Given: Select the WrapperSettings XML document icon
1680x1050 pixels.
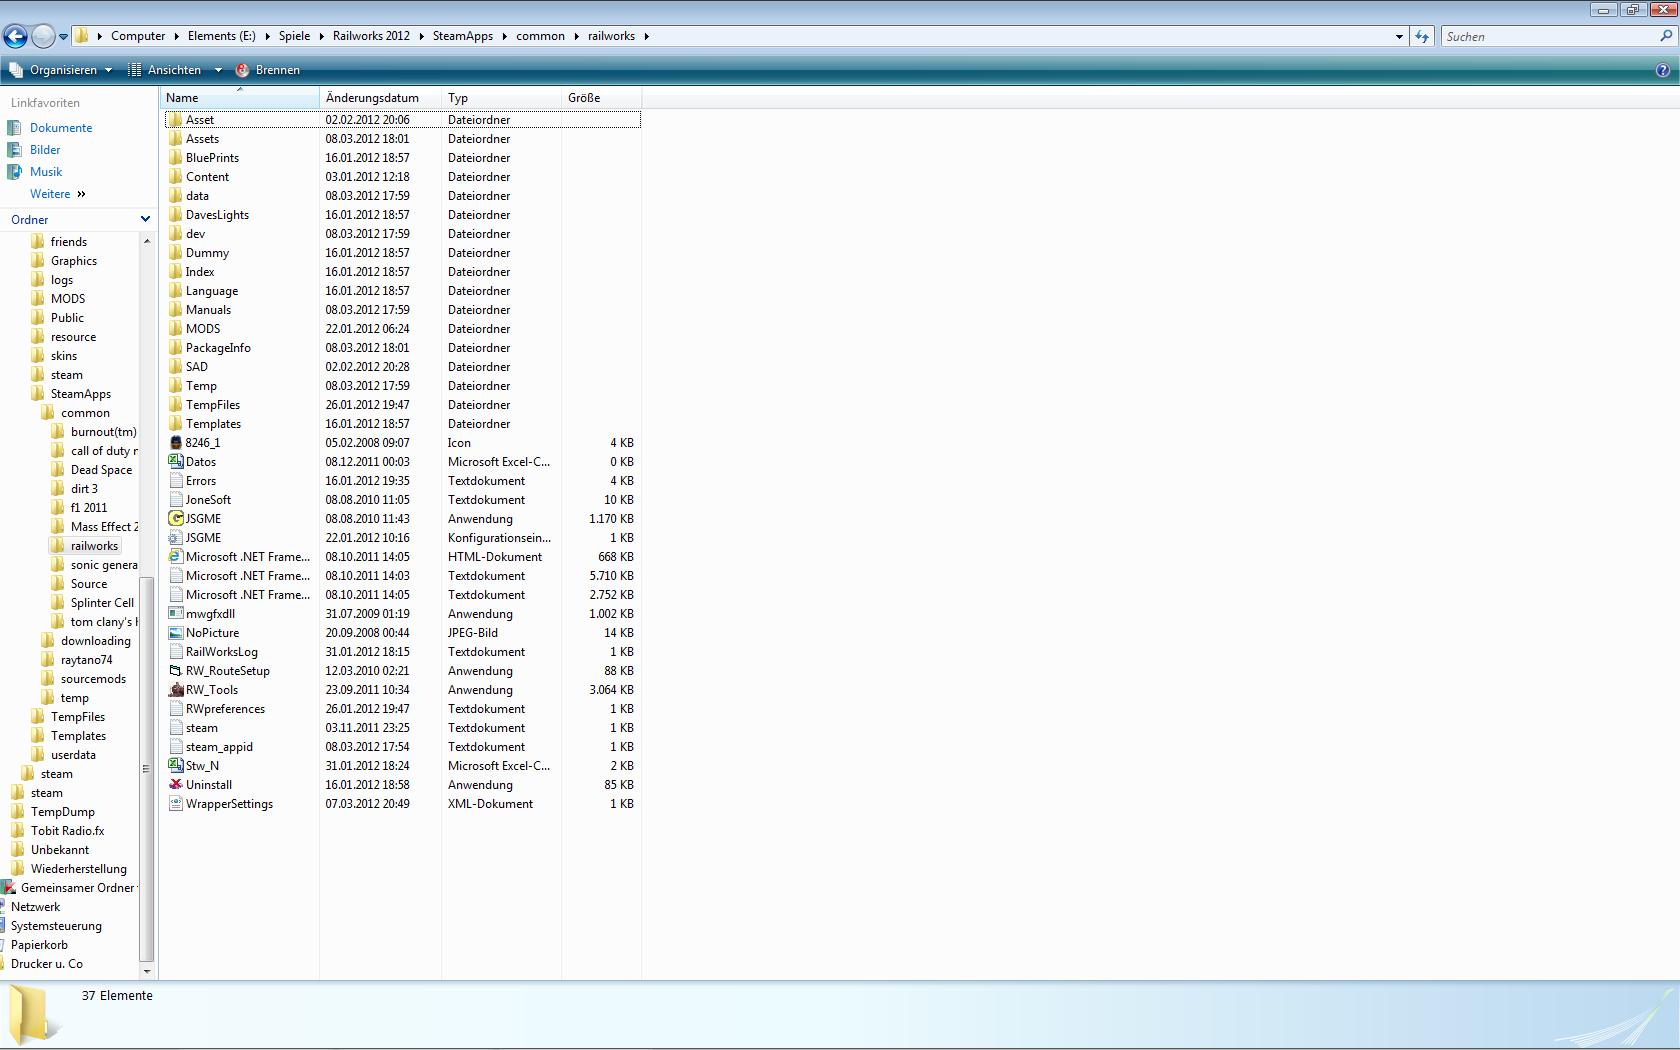Looking at the screenshot, I should coord(176,804).
